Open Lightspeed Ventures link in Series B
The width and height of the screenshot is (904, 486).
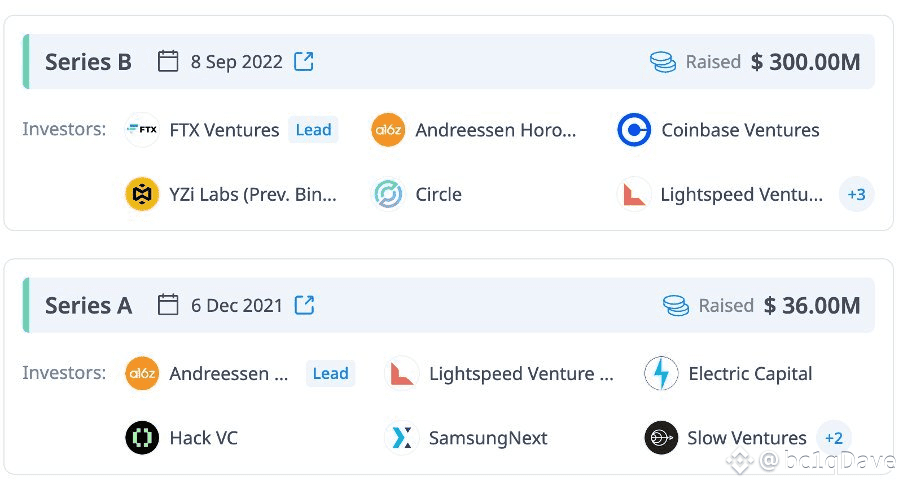(x=741, y=194)
